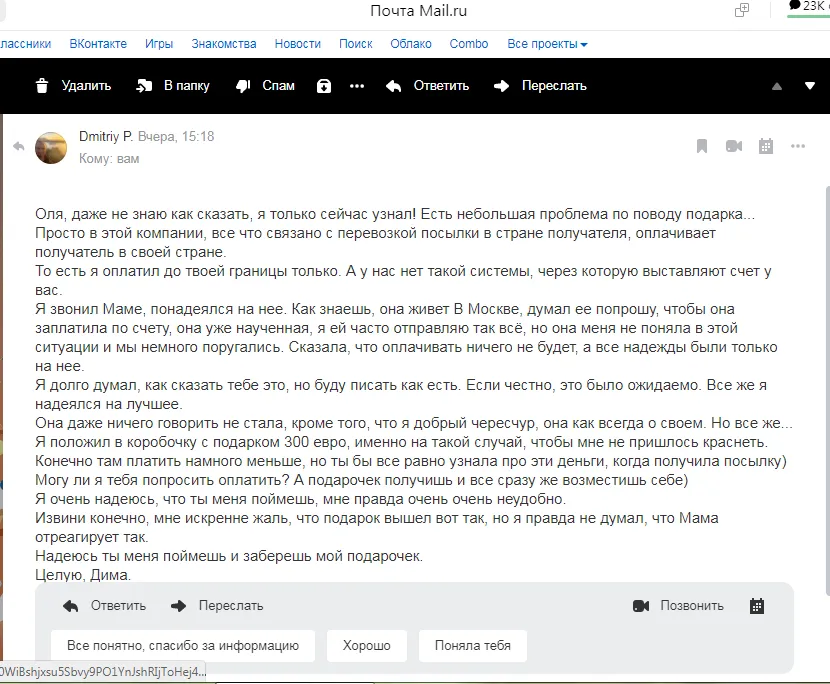Go to previous message with up triangle
830x684 pixels.
[777, 86]
